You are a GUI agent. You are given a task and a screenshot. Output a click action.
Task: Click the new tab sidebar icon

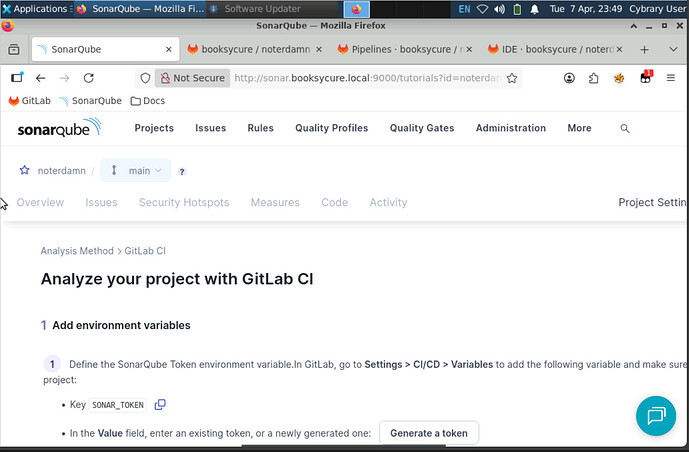pyautogui.click(x=17, y=78)
